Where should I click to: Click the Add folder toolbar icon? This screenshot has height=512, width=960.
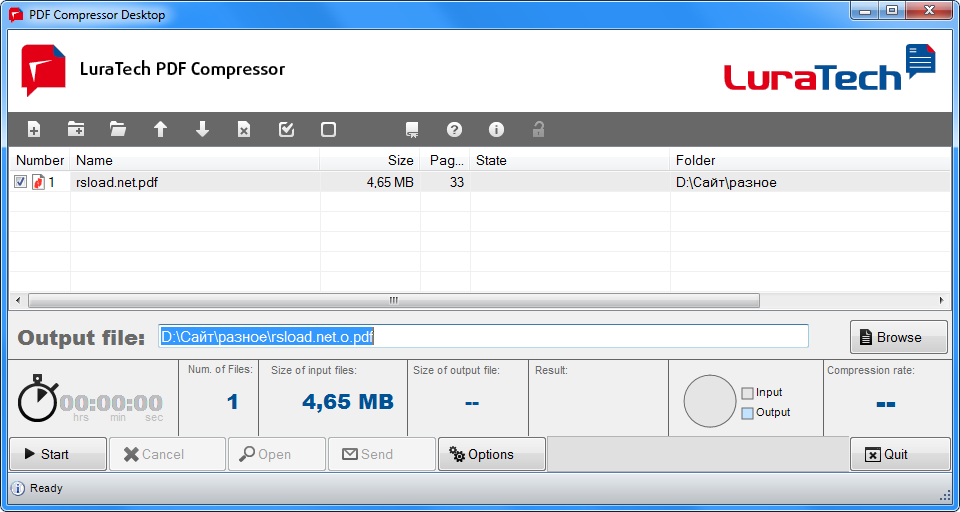[76, 129]
